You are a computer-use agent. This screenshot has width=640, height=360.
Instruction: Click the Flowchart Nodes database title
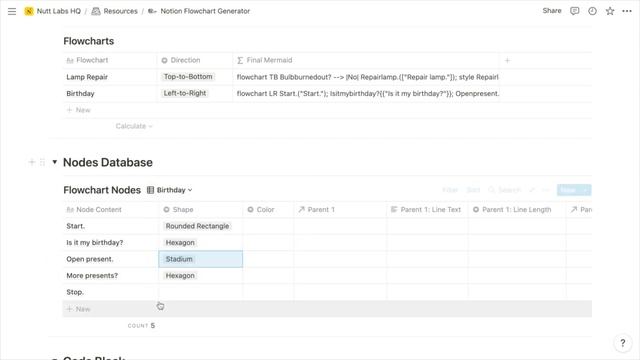click(x=102, y=190)
